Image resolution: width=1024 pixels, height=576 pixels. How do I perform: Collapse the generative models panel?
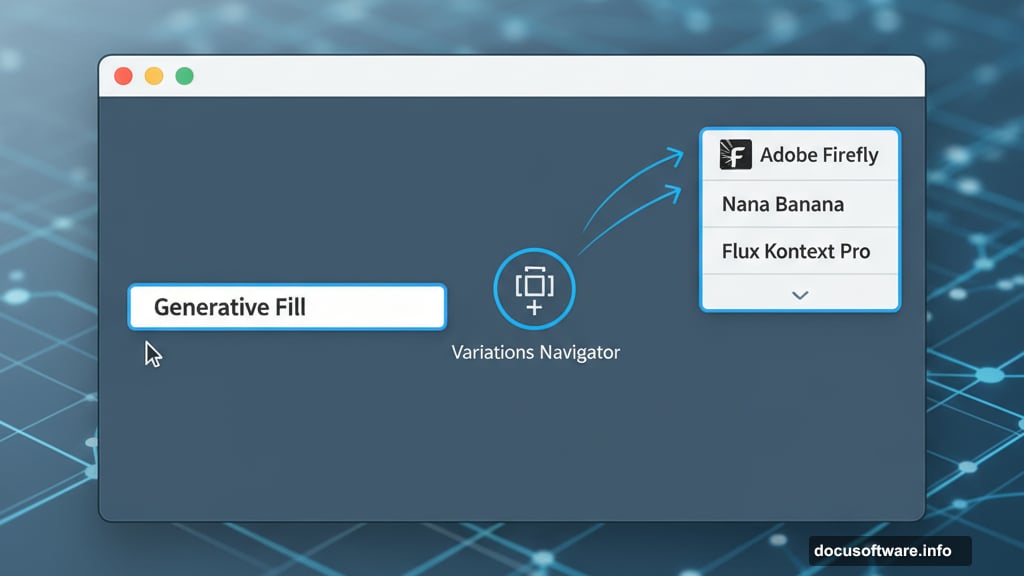(x=798, y=295)
